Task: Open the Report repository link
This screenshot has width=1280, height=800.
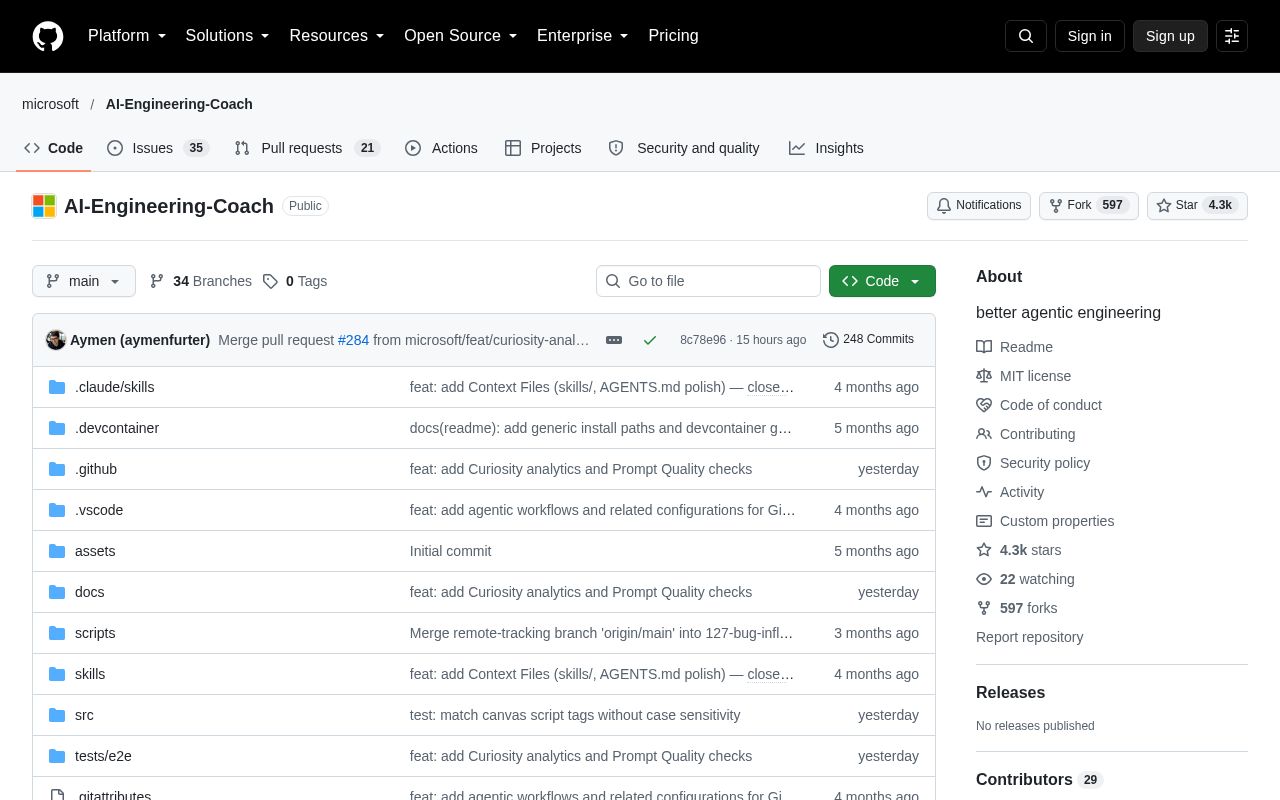Action: click(1029, 637)
